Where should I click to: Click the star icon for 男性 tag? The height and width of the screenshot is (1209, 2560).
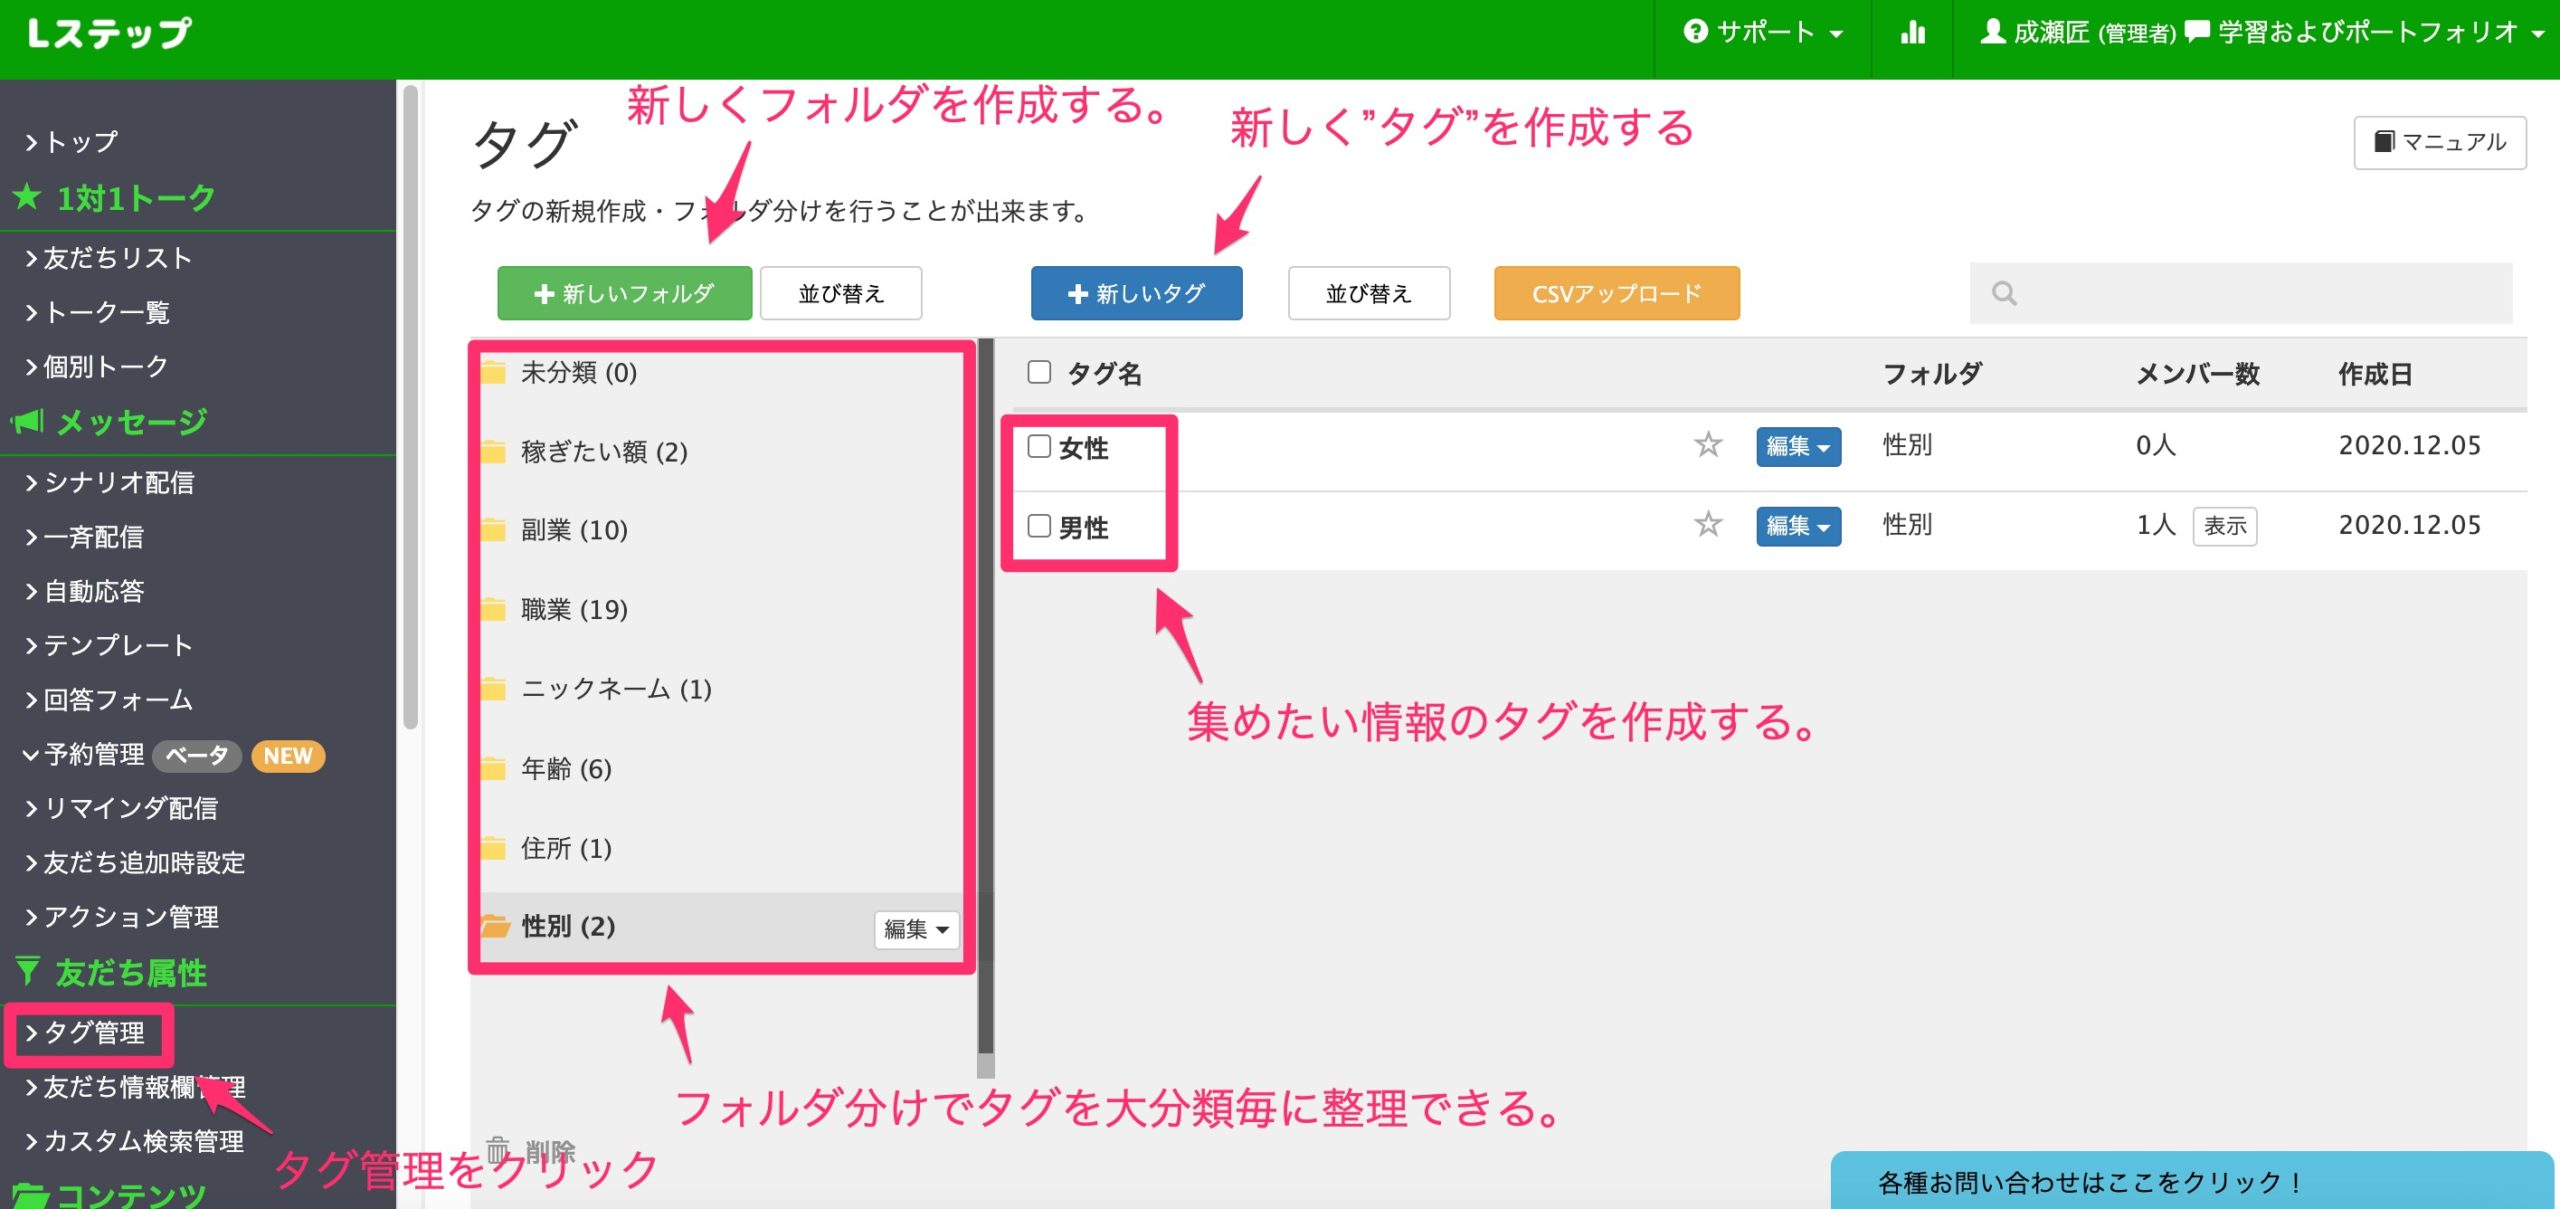(x=1708, y=525)
